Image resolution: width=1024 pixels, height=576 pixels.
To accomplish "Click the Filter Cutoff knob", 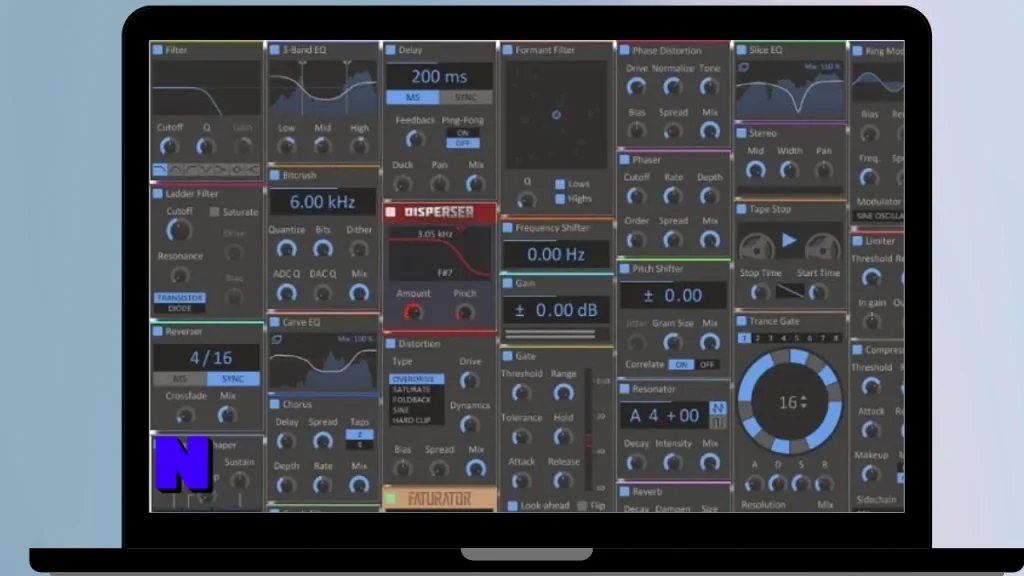I will tap(169, 146).
